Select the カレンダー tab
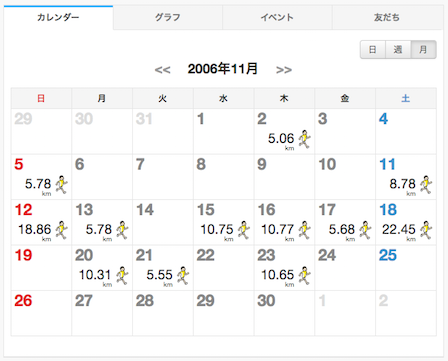 [x=58, y=17]
